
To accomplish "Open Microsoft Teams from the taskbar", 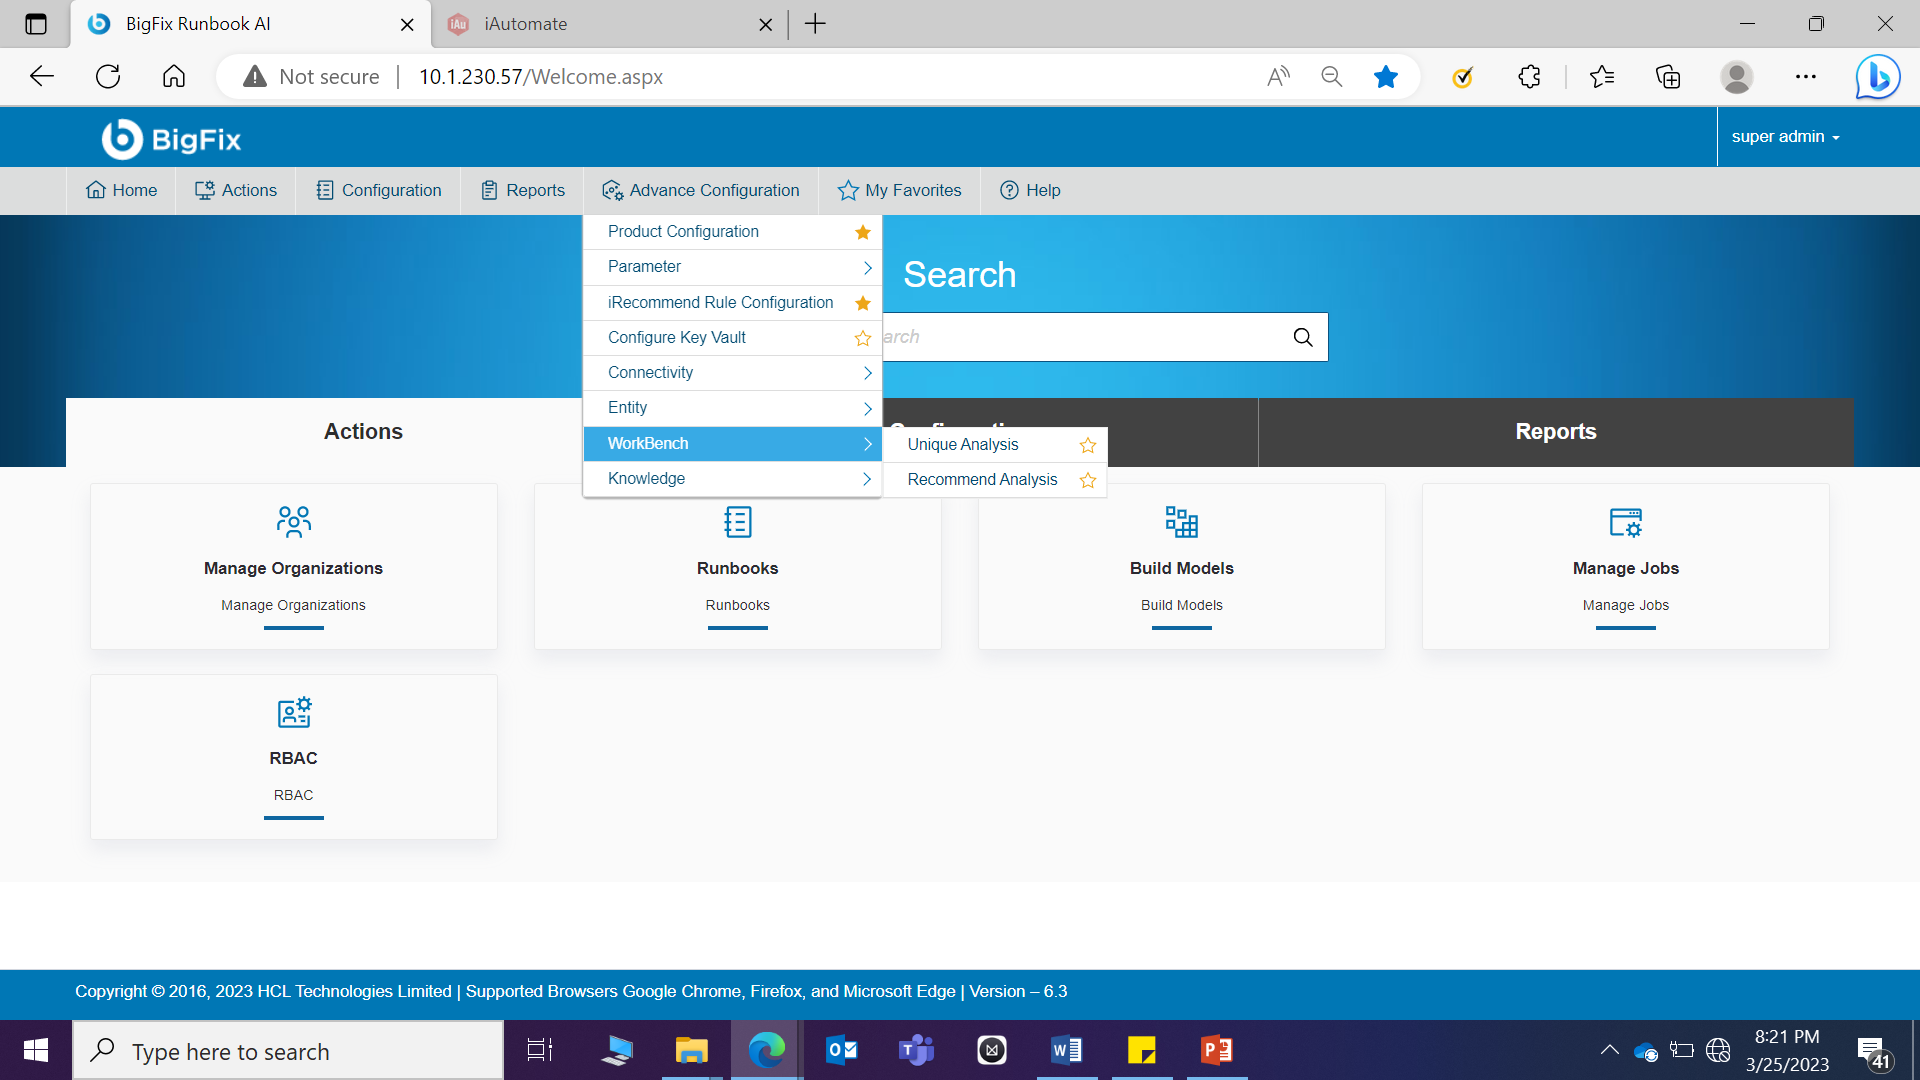I will (915, 1050).
